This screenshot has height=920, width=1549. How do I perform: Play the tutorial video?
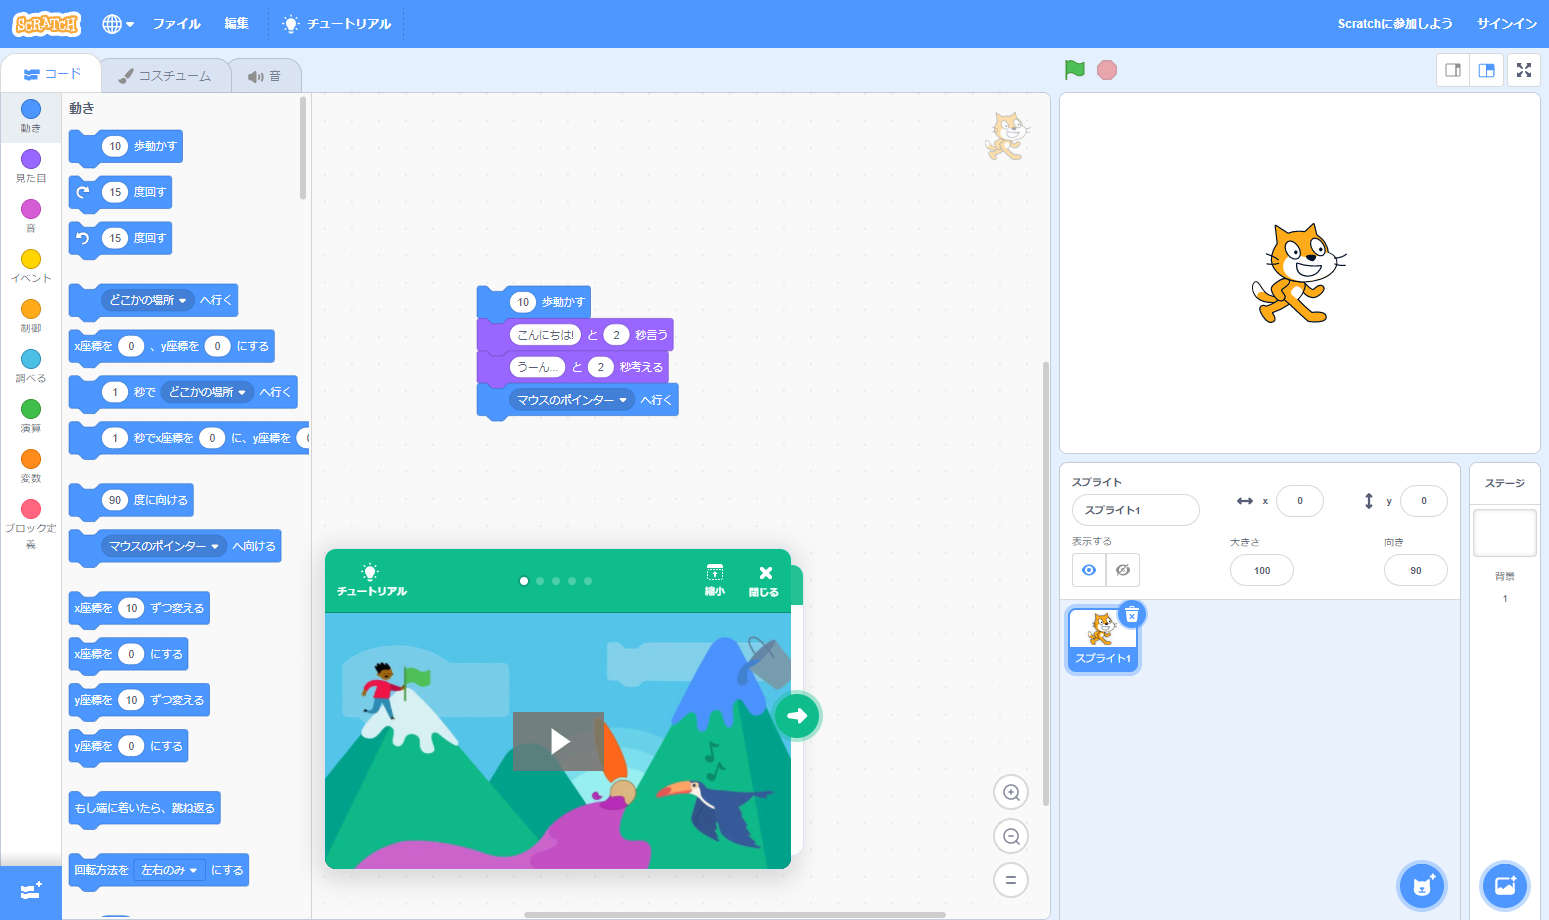pyautogui.click(x=558, y=740)
